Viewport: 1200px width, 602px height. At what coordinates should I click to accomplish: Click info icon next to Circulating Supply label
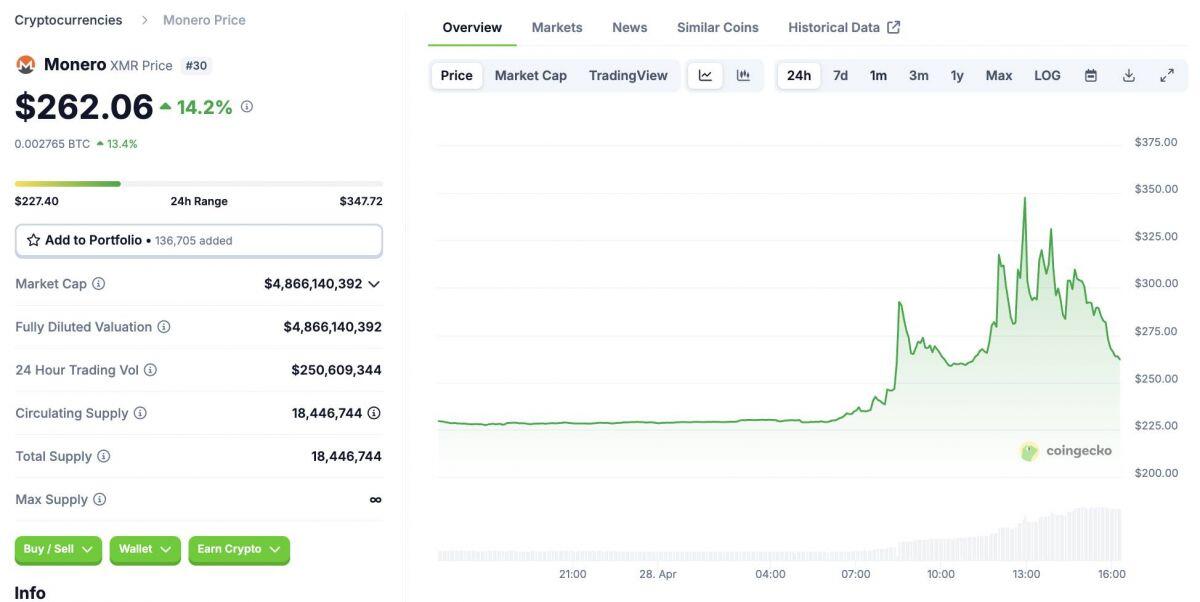click(140, 413)
